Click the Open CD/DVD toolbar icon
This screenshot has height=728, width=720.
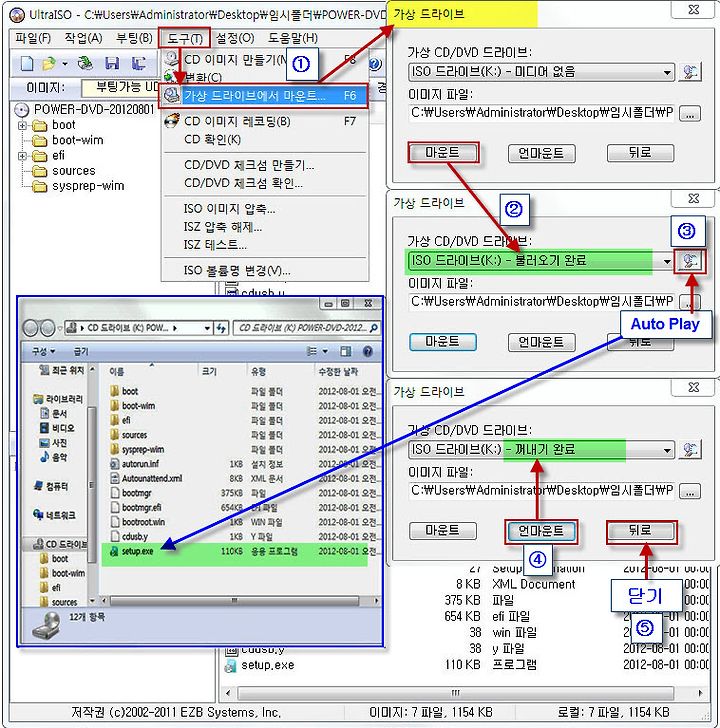[x=85, y=63]
